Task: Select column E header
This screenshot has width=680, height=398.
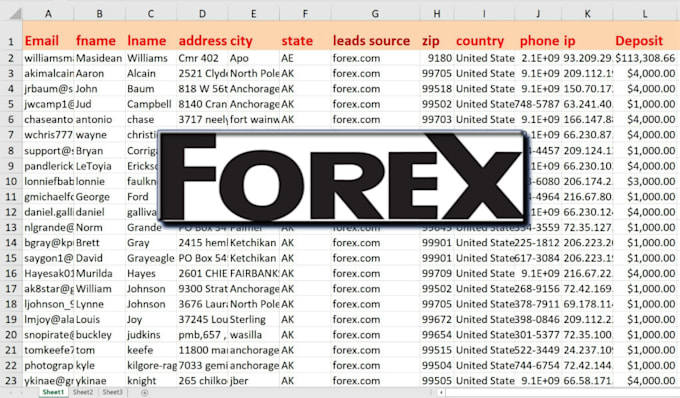Action: click(x=254, y=14)
